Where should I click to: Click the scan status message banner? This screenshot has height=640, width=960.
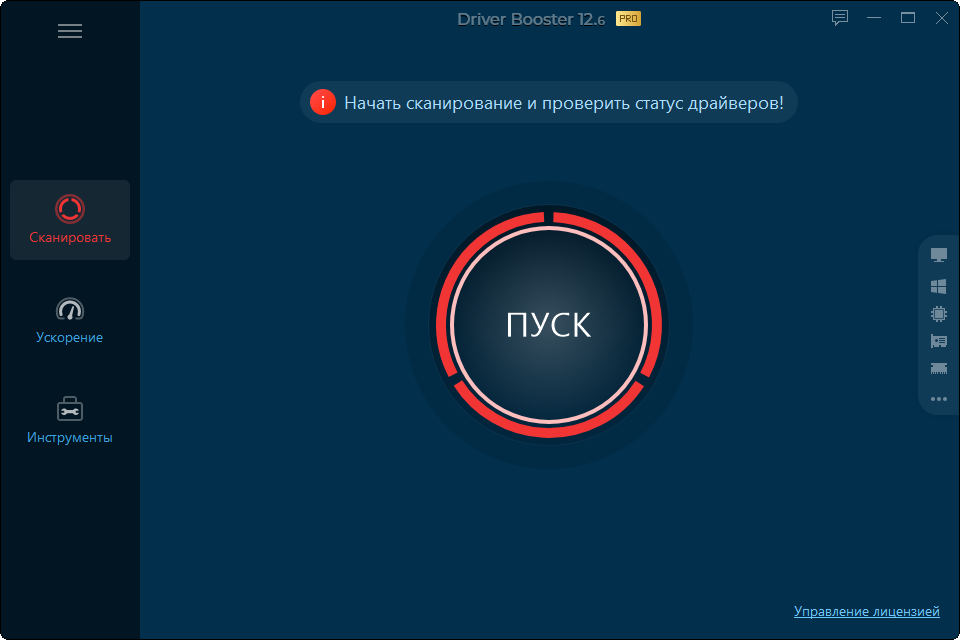(x=549, y=102)
